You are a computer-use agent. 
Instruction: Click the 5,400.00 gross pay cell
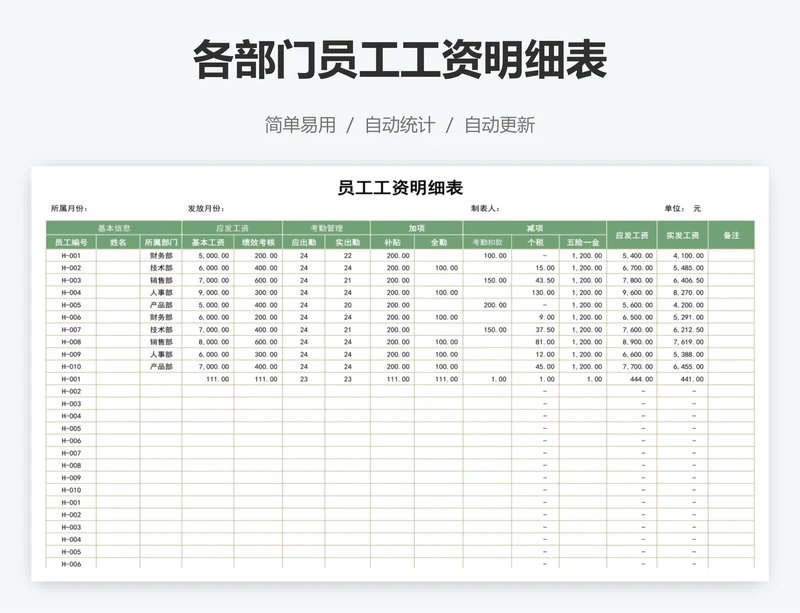632,256
